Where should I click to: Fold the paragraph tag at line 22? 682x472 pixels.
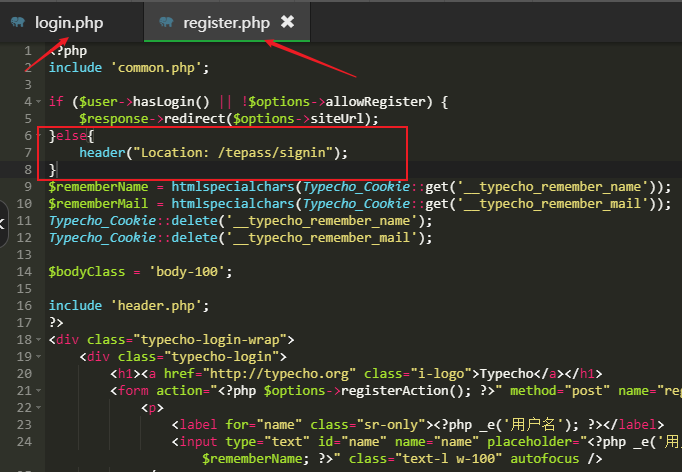[42, 407]
